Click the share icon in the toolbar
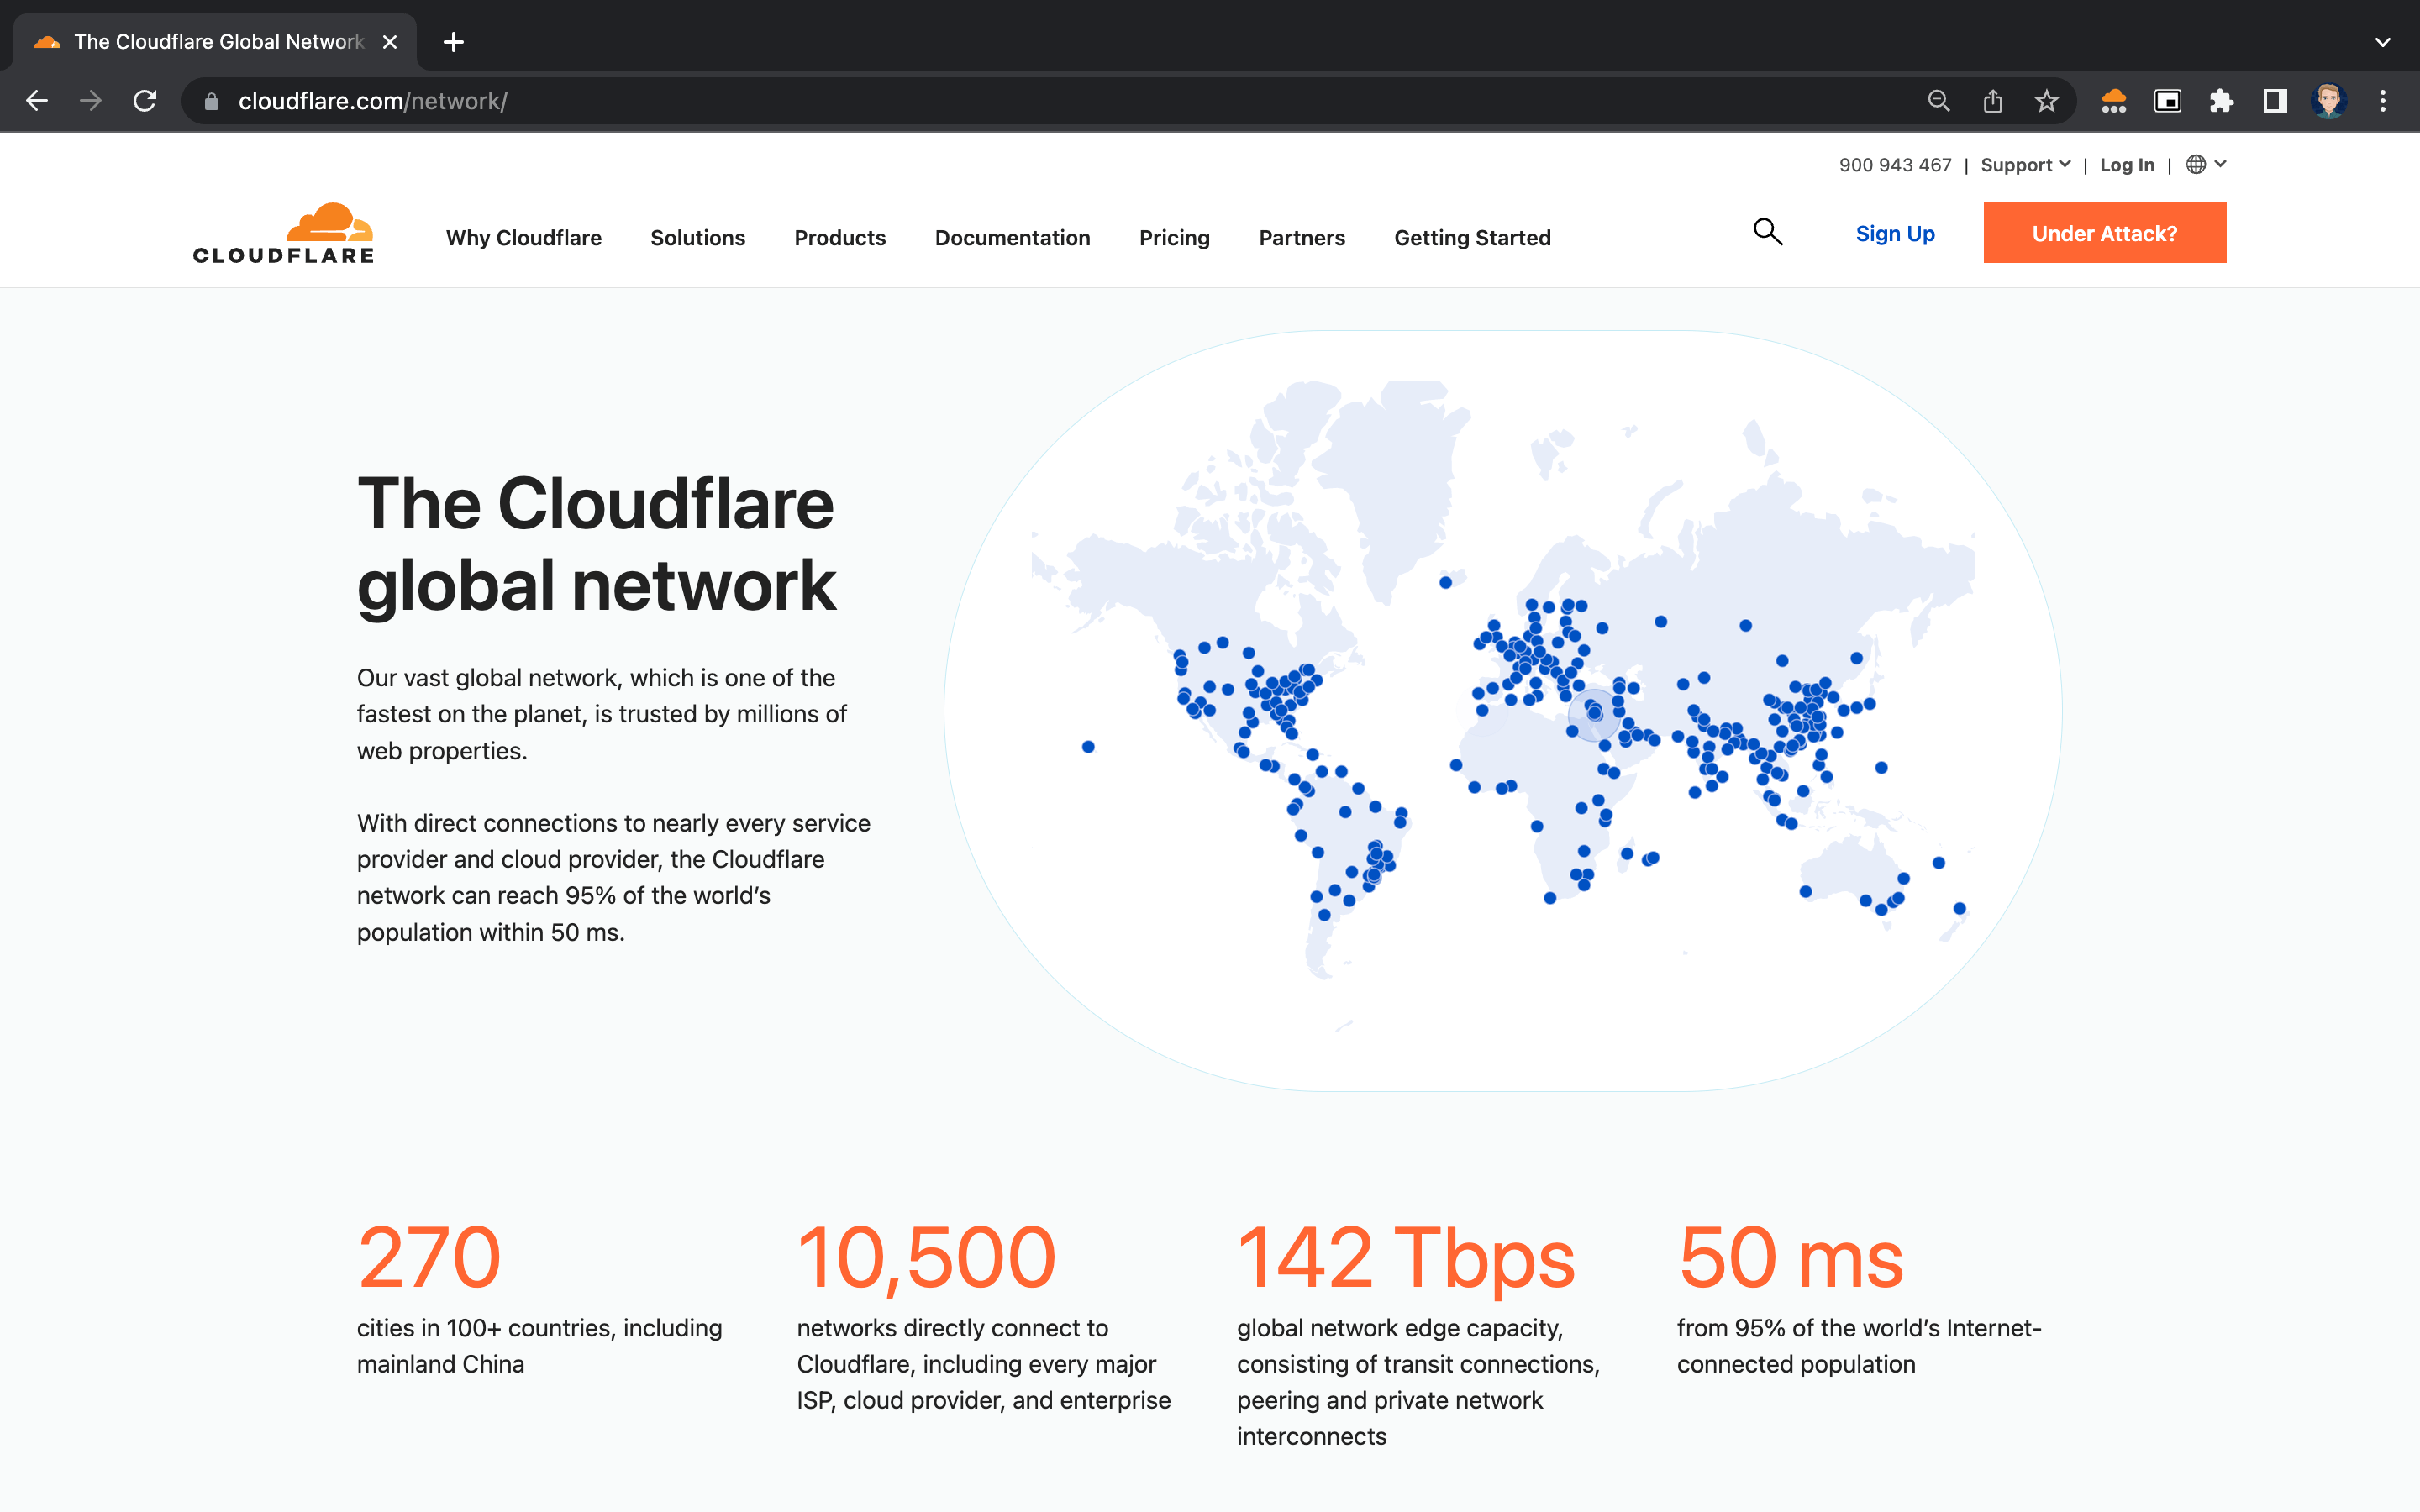Screen dimensions: 2420x1512 pos(1992,100)
